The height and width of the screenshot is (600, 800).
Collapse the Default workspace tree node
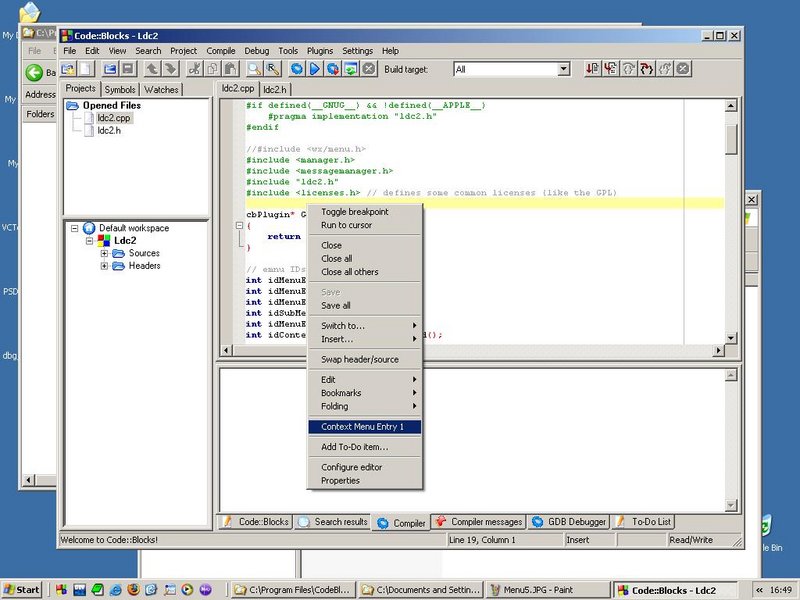[x=74, y=228]
